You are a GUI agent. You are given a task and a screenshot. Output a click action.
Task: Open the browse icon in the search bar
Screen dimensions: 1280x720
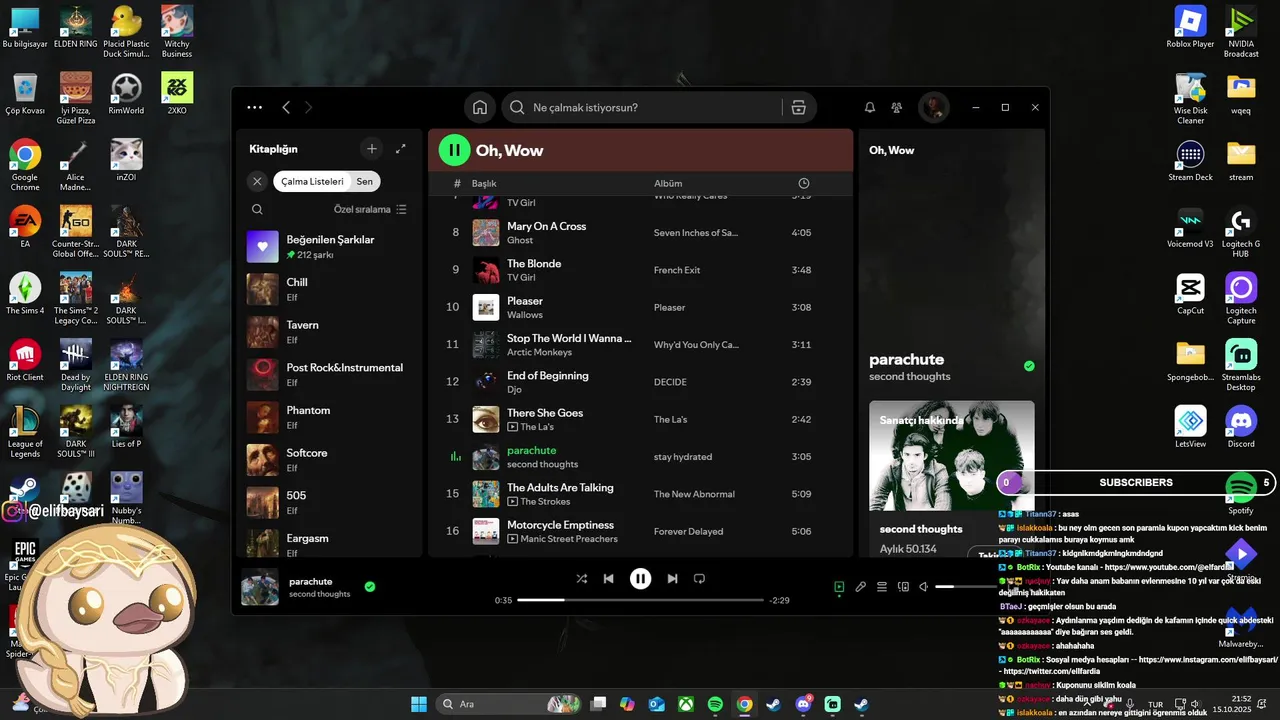pyautogui.click(x=798, y=108)
